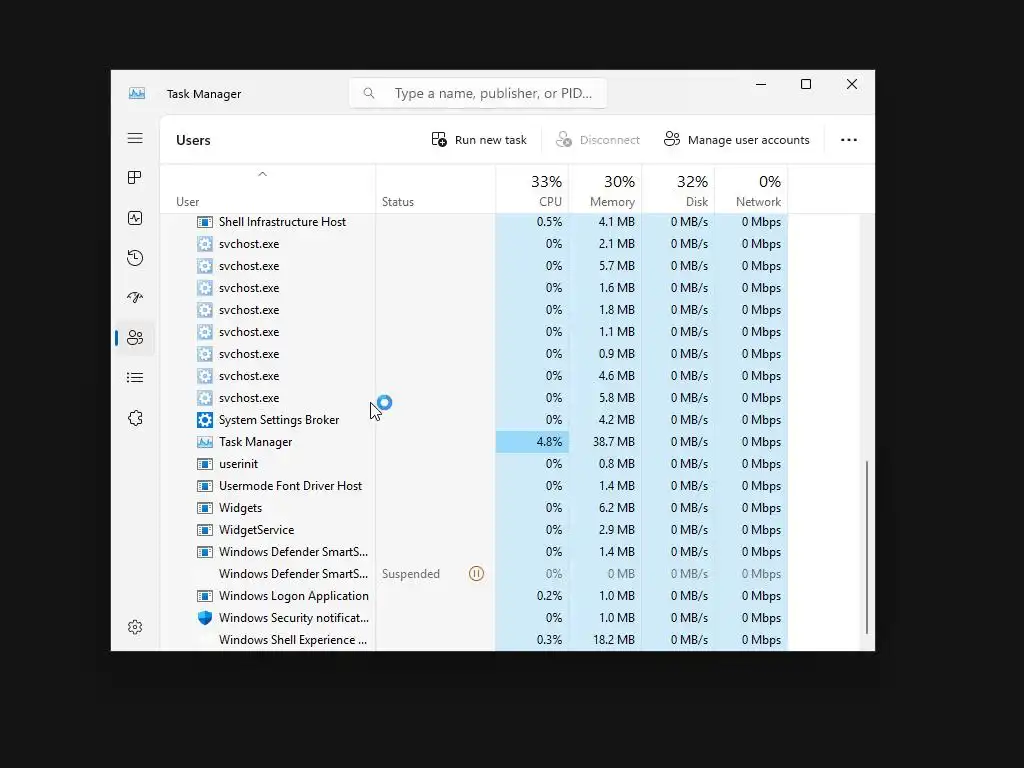
Task: Click the Windows Logon Application icon
Action: point(204,596)
